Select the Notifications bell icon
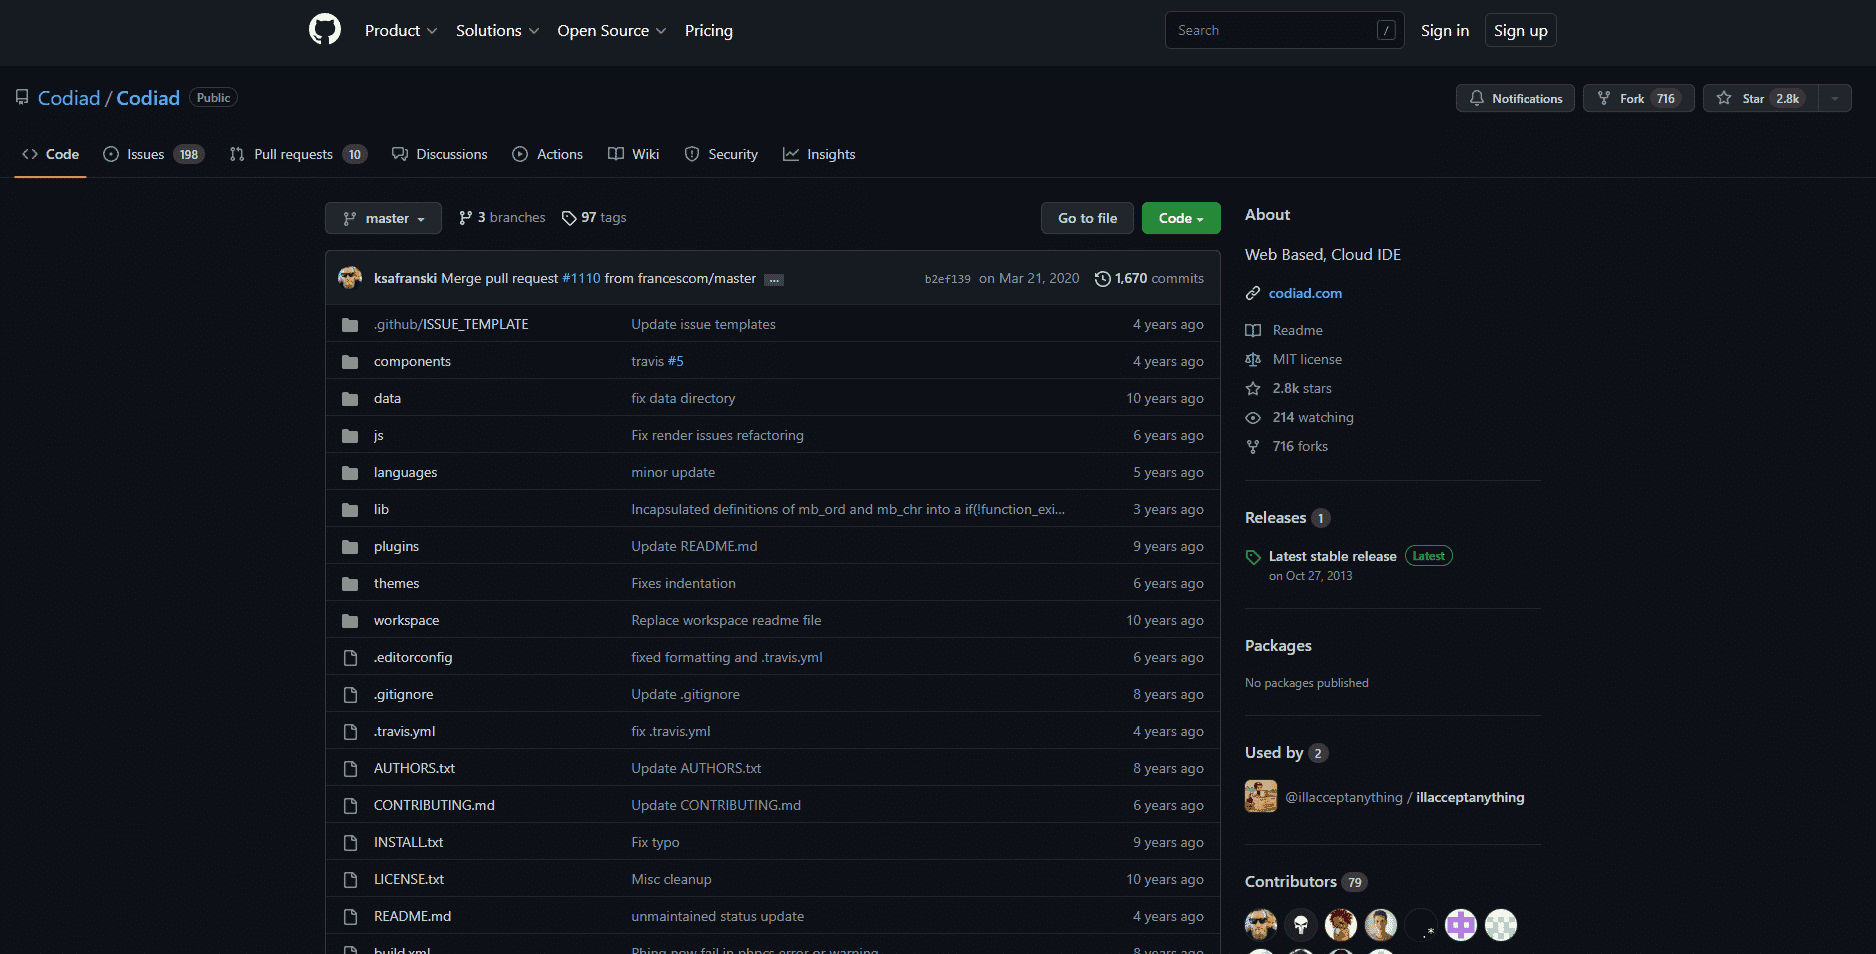Viewport: 1876px width, 954px height. (x=1478, y=98)
